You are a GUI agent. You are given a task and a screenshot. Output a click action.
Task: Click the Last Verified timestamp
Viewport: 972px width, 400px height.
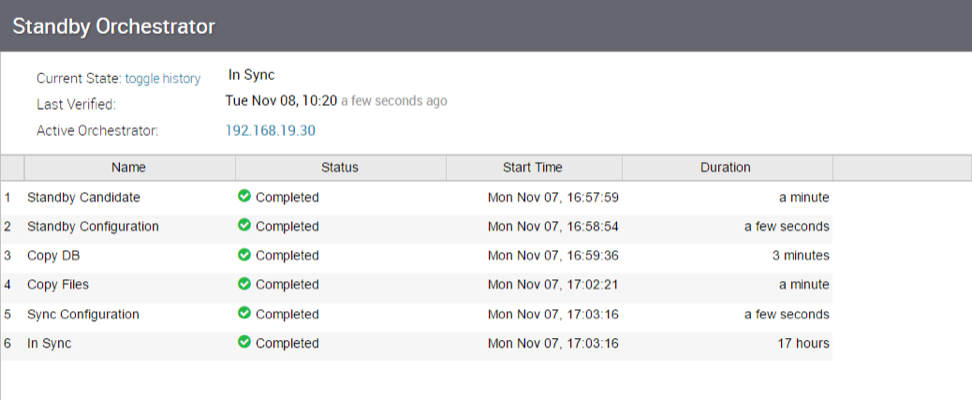pos(282,101)
